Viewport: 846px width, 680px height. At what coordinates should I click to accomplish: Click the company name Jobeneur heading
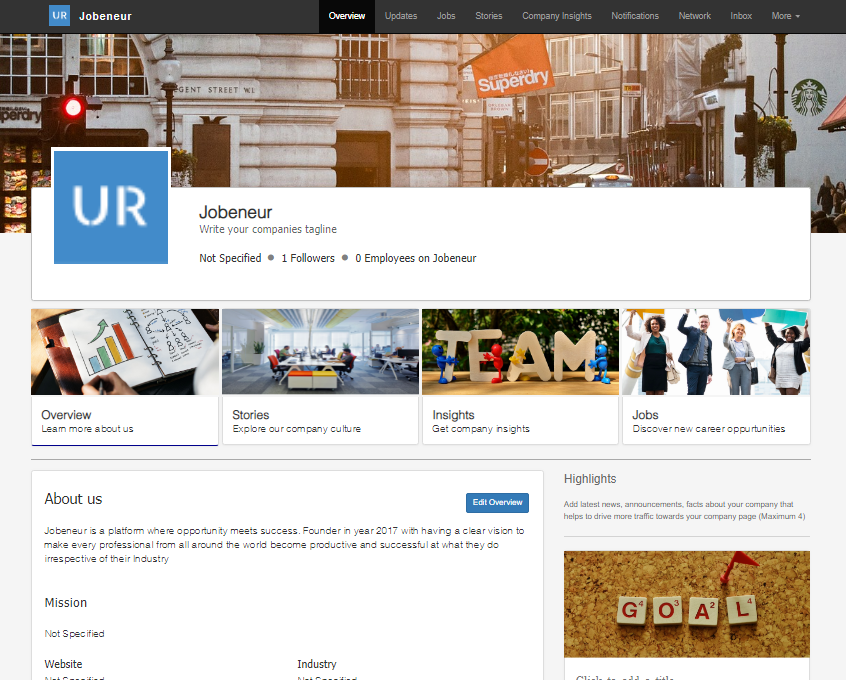click(235, 212)
